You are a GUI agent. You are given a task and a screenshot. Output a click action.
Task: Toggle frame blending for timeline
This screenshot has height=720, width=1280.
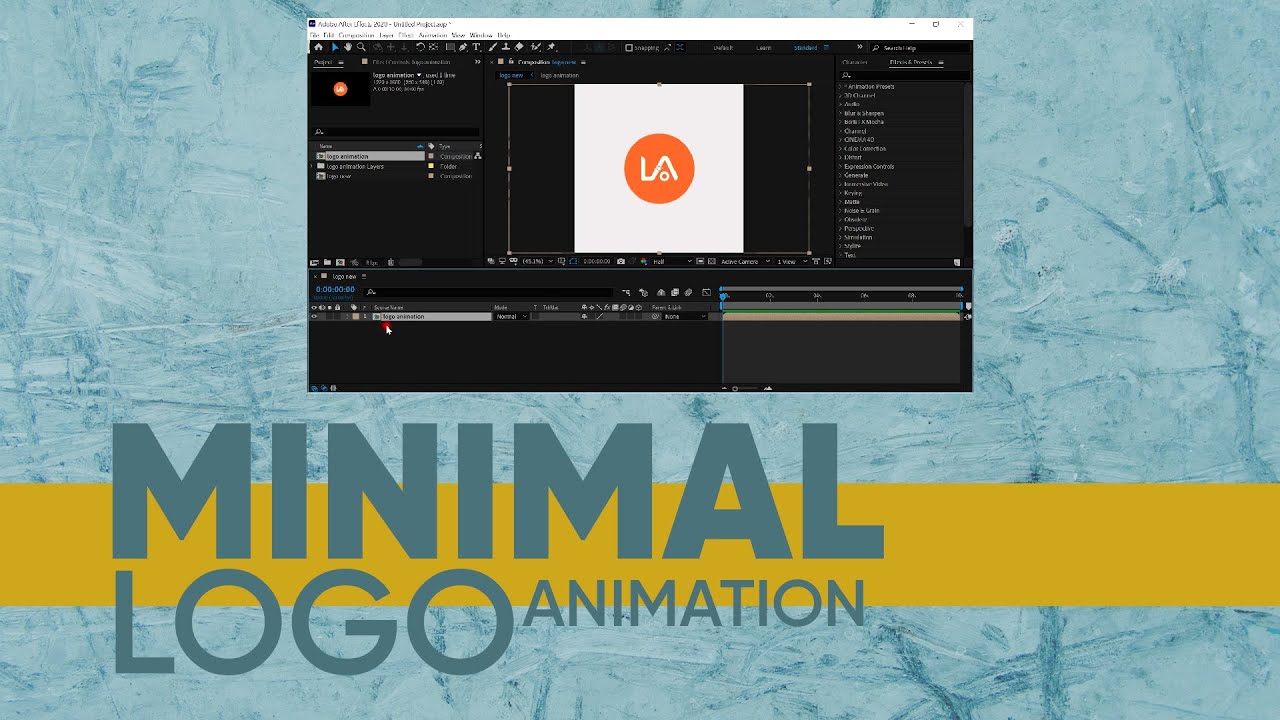click(x=675, y=292)
